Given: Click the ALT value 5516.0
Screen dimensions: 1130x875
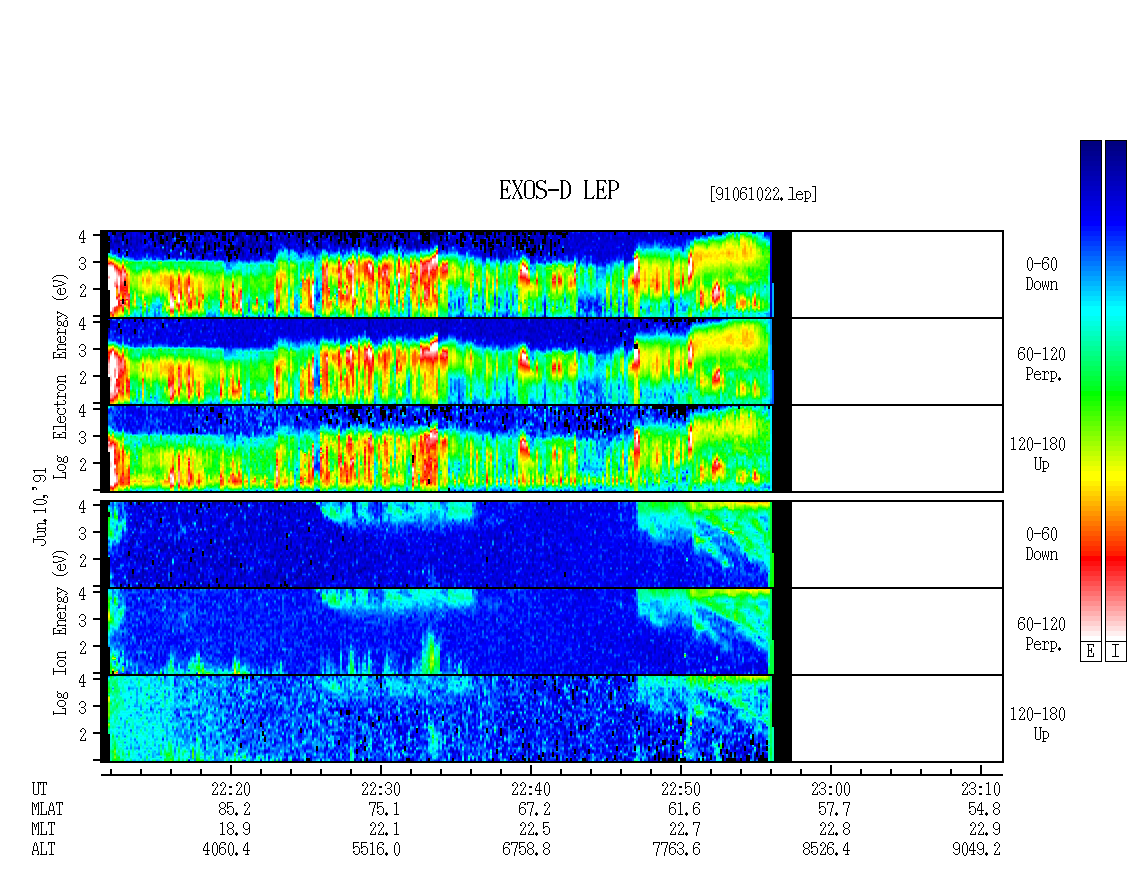Looking at the screenshot, I should 376,850.
